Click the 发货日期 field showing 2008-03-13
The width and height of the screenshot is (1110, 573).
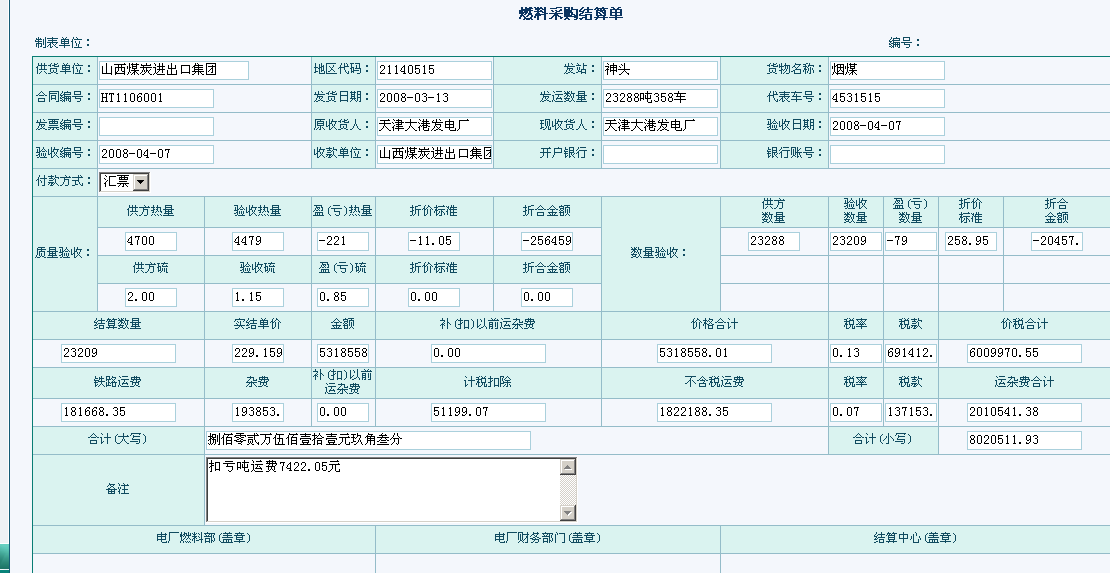(434, 98)
